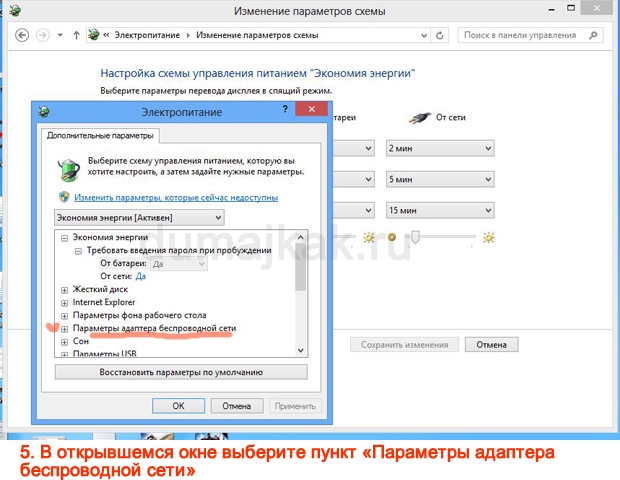Select Параметры адаптера беспроводной сети item
The height and width of the screenshot is (480, 620).
click(155, 328)
